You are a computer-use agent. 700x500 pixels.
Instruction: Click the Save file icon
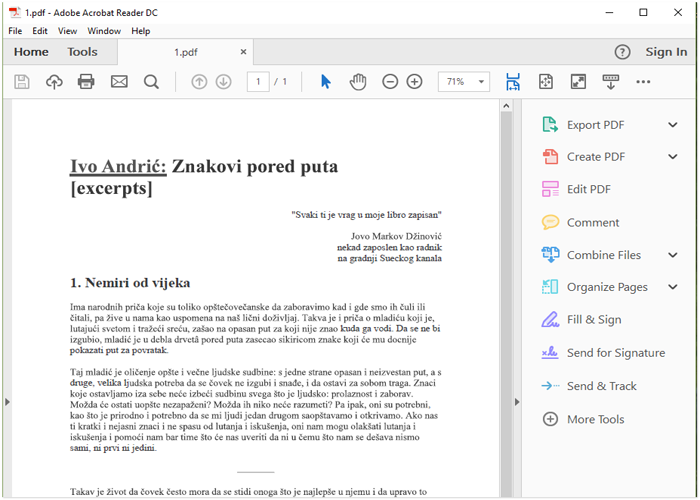[x=21, y=82]
